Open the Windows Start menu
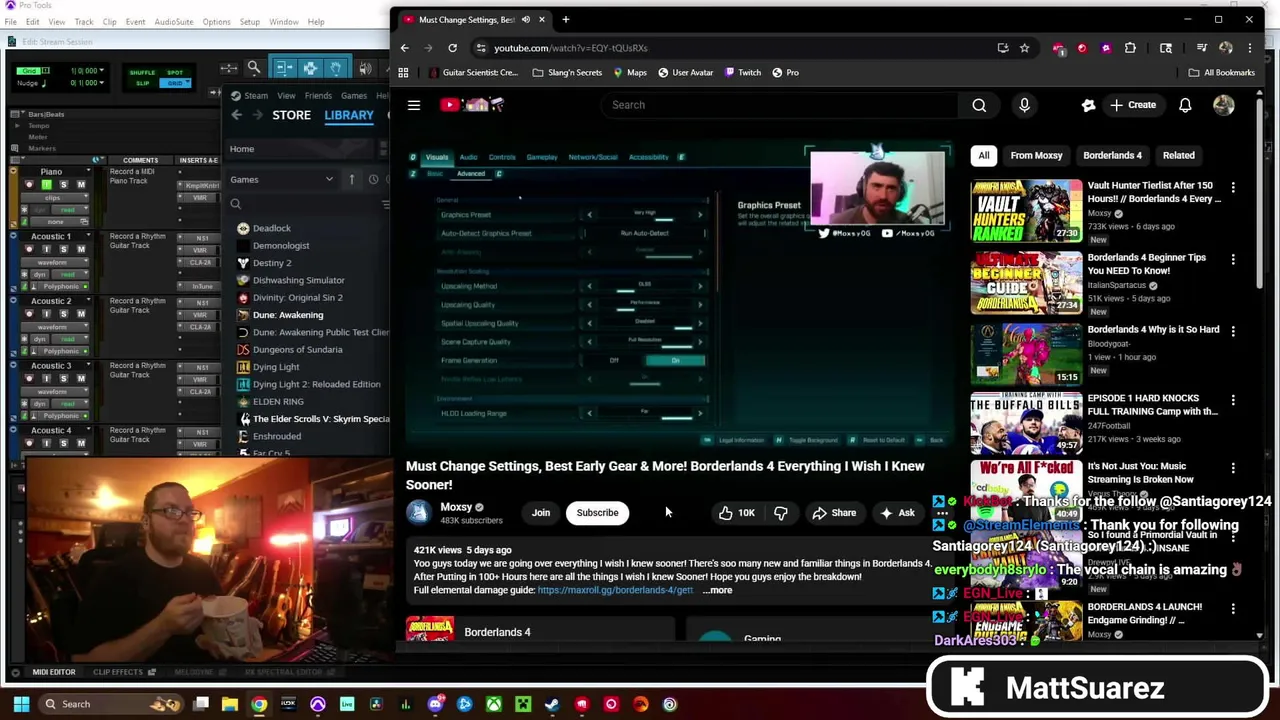 click(21, 704)
